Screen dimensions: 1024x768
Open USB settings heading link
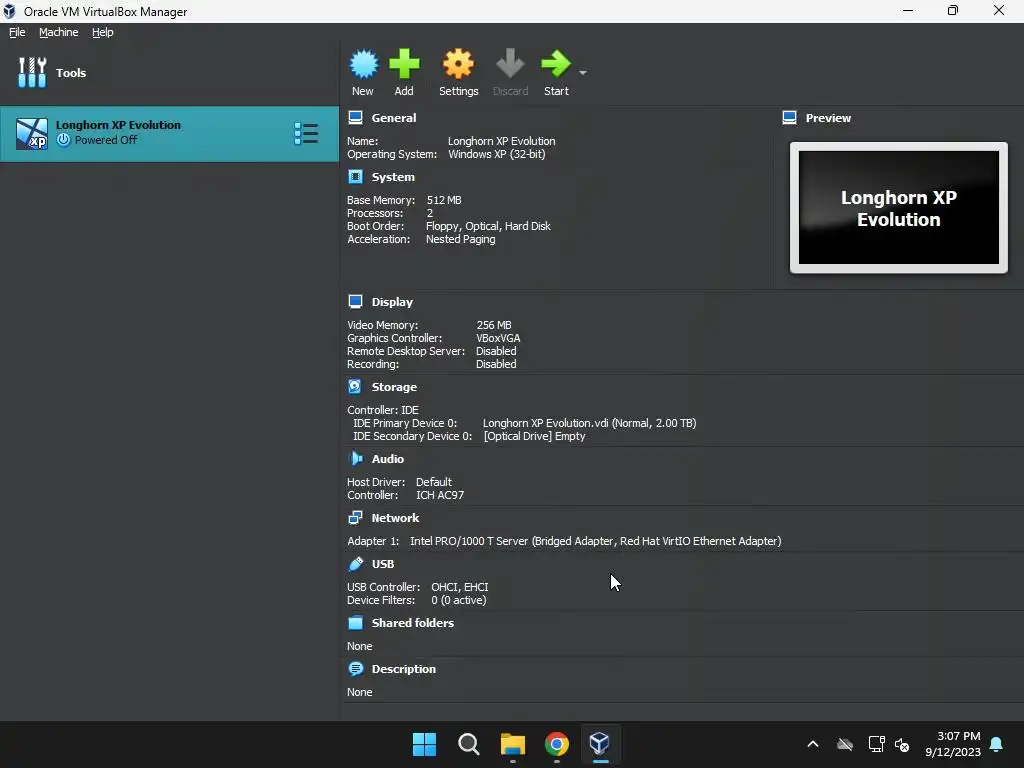click(383, 564)
